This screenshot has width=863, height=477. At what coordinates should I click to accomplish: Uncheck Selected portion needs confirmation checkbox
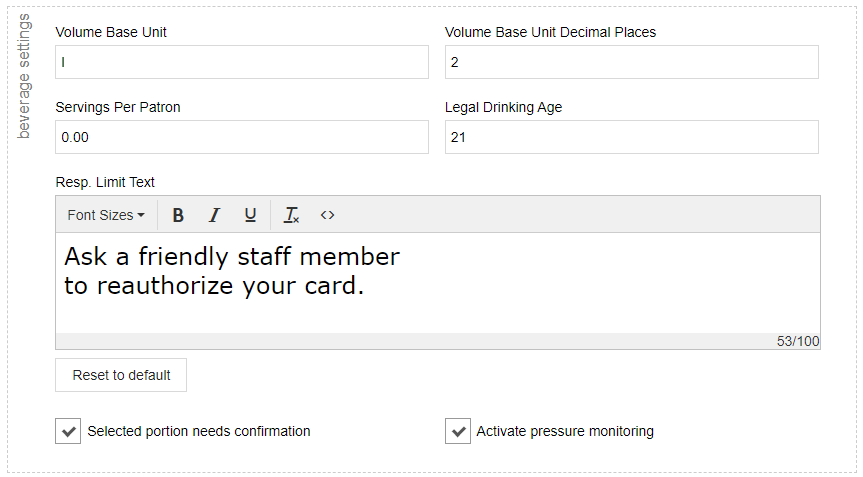pyautogui.click(x=68, y=432)
